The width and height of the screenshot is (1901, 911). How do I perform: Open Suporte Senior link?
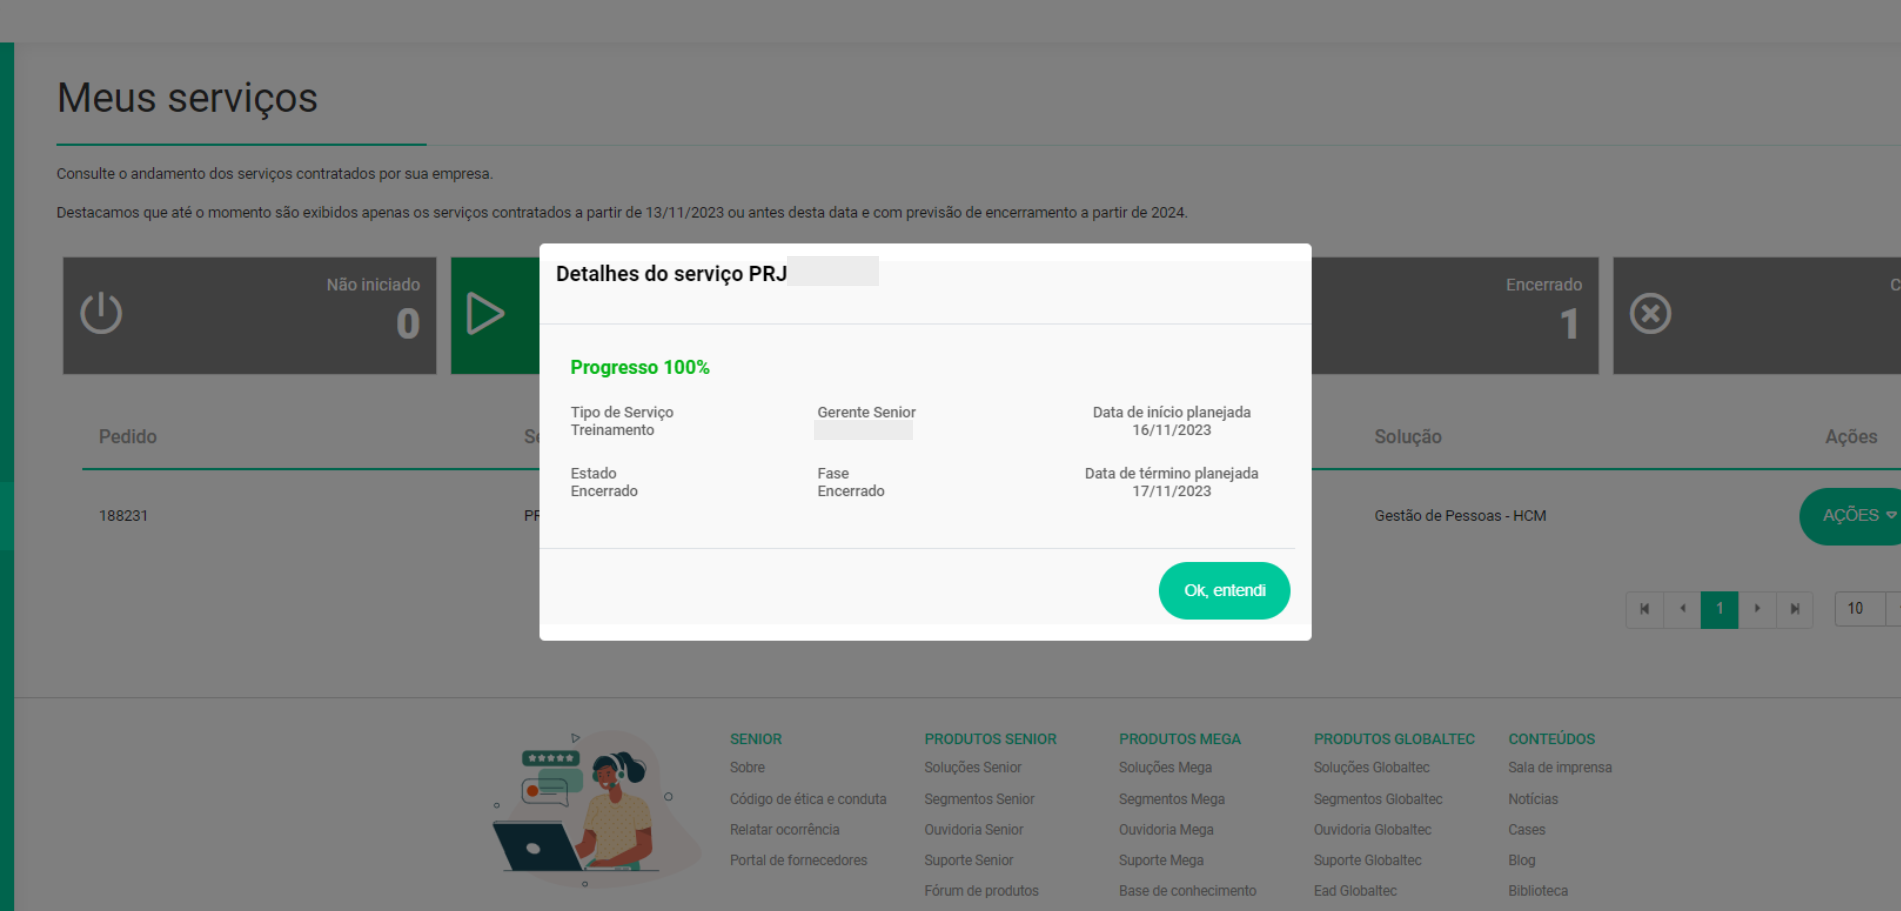point(968,860)
